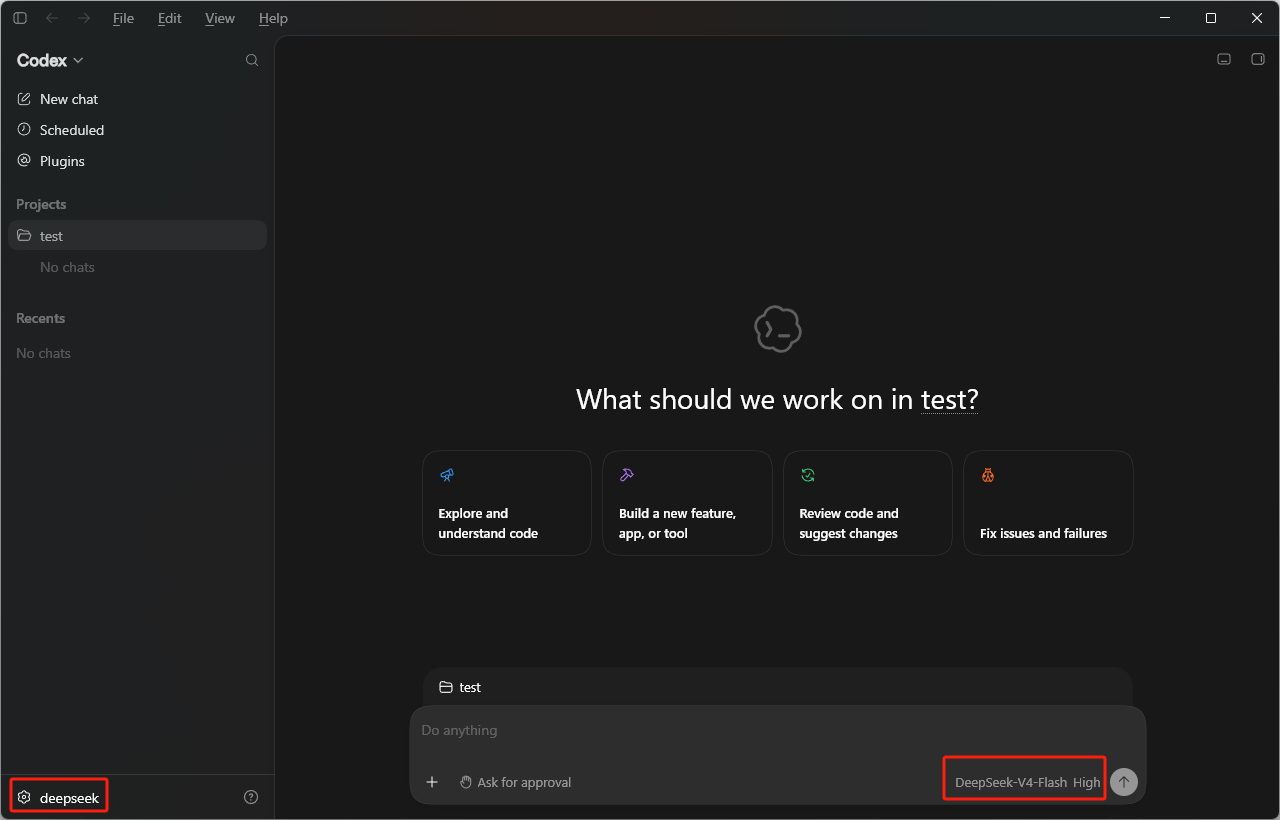Choose the Review code and suggest changes card
The height and width of the screenshot is (820, 1280).
868,503
